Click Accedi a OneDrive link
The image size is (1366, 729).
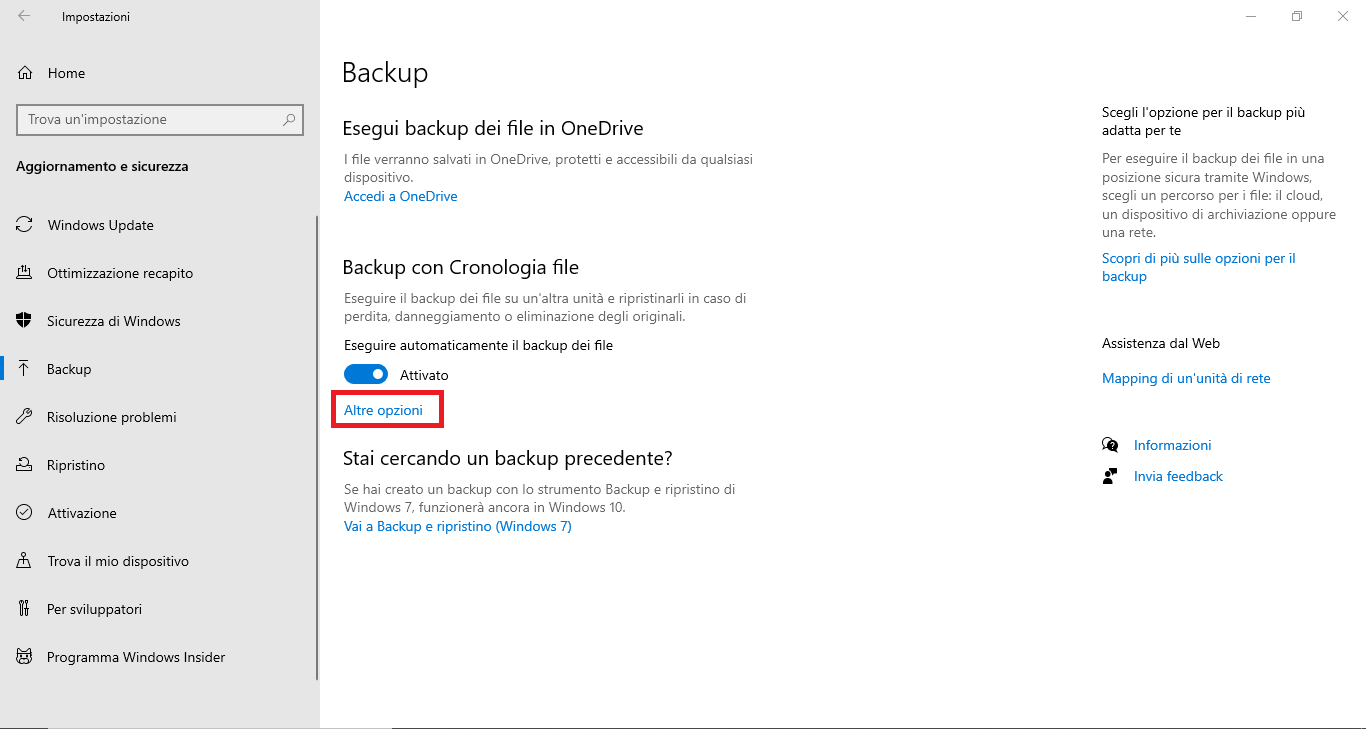point(401,196)
